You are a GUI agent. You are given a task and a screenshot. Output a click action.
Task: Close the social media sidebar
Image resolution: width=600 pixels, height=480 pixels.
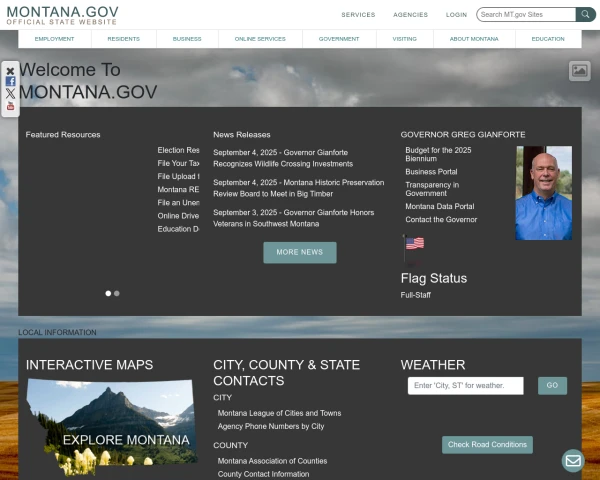(10, 71)
